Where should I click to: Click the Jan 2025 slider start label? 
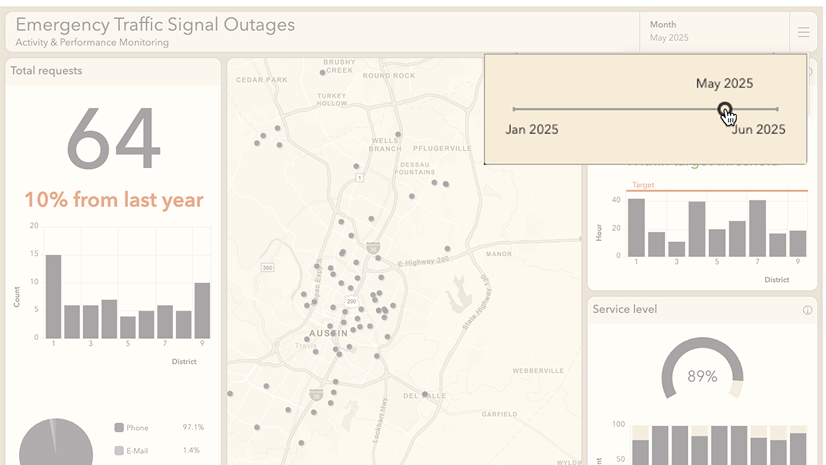click(532, 130)
